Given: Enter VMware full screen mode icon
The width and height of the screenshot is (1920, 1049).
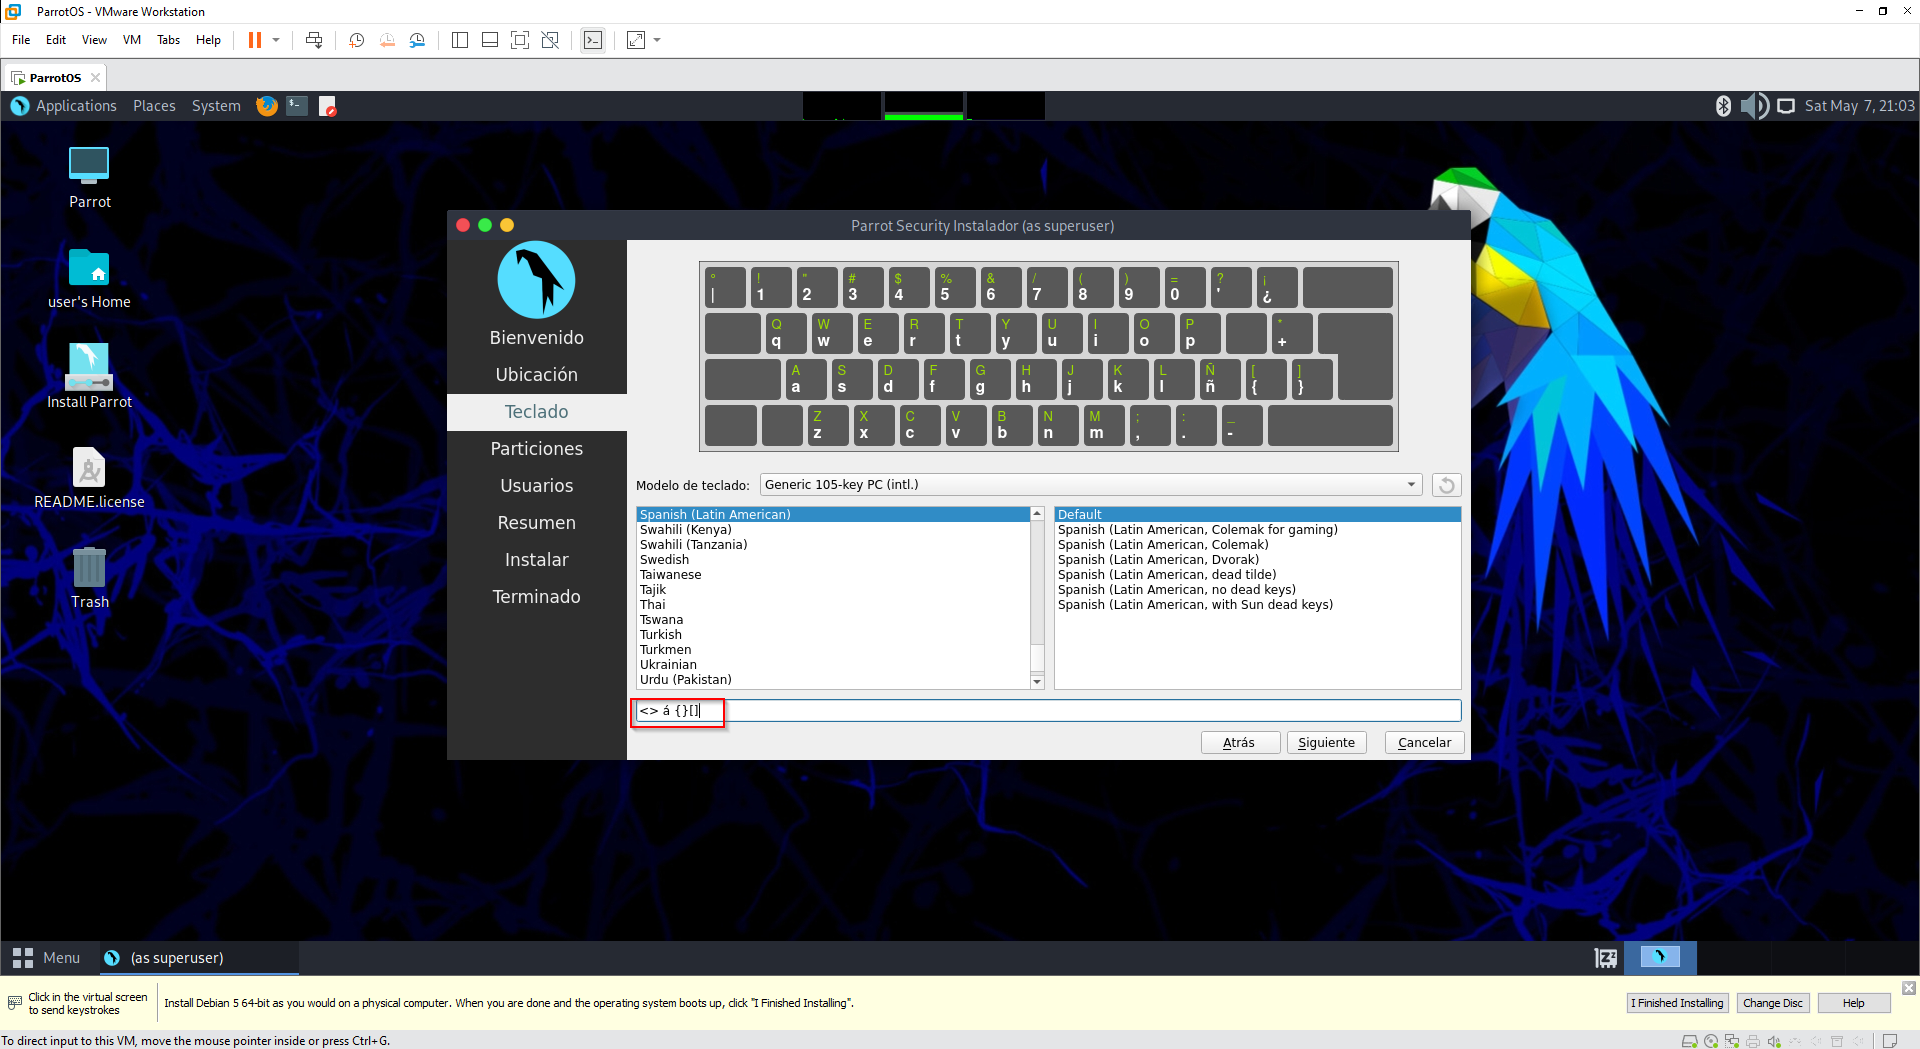Looking at the screenshot, I should pos(520,40).
